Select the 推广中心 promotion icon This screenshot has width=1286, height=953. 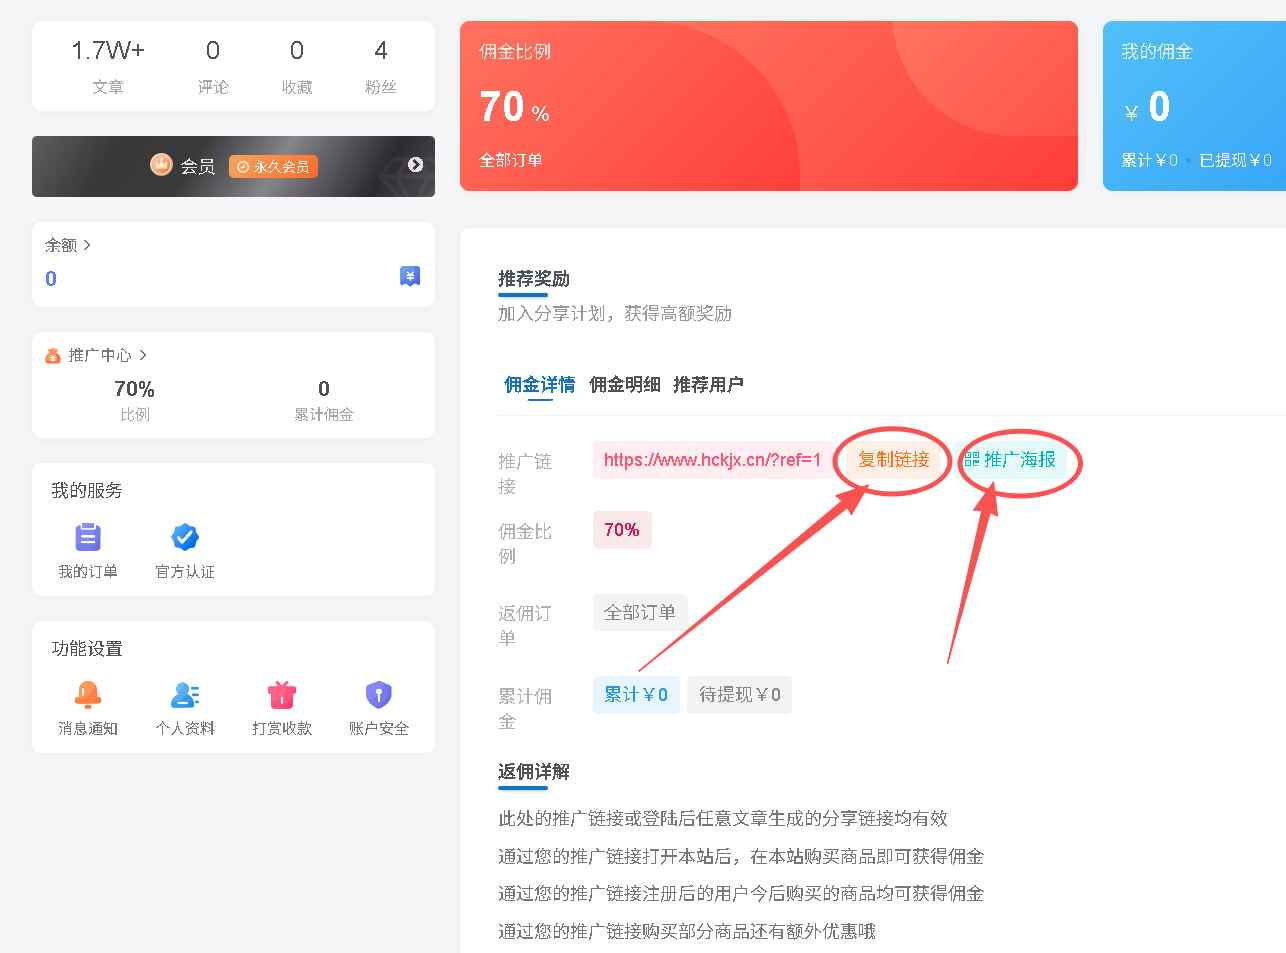point(53,354)
